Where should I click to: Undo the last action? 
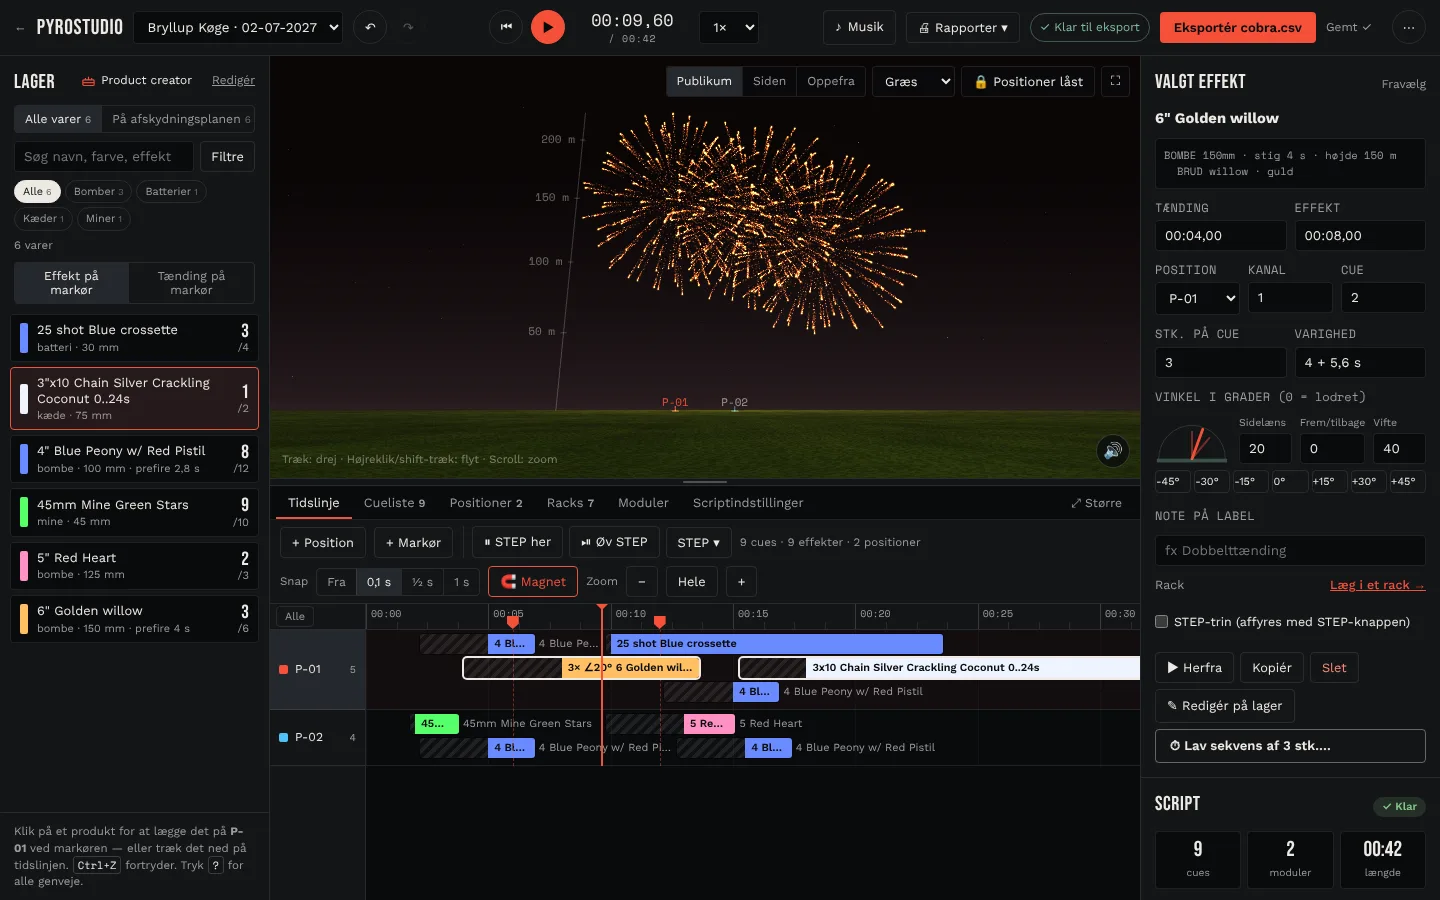point(370,27)
